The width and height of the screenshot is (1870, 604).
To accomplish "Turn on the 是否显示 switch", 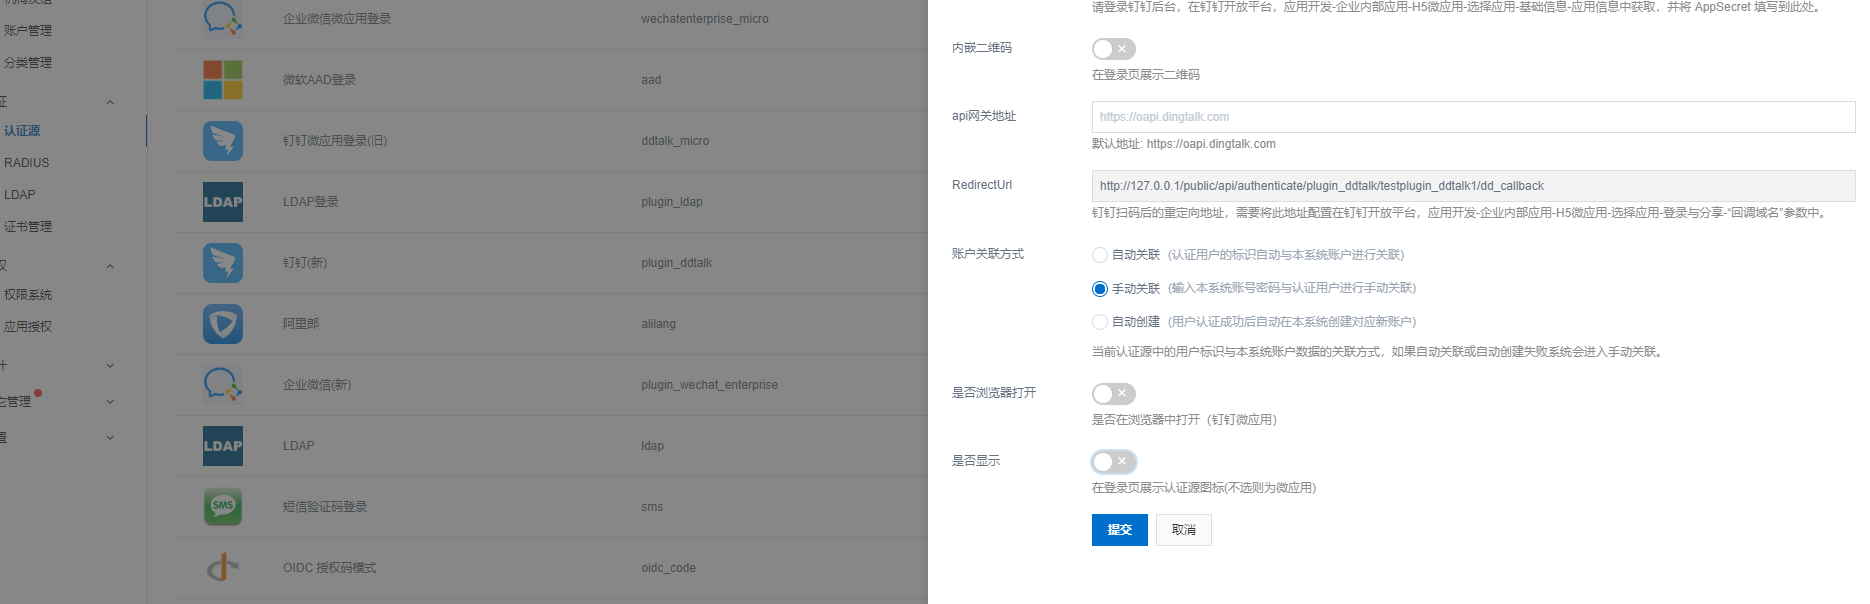I will click(x=1113, y=462).
